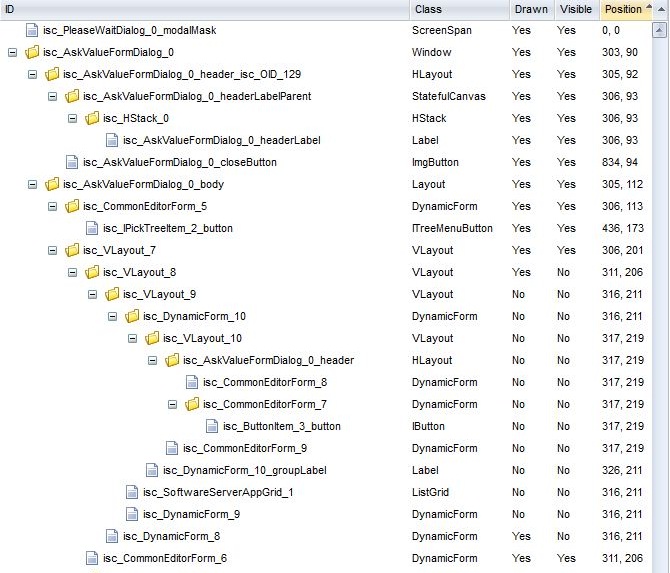Collapse the isc_AskValueFormDialog_0_body node

(x=32, y=184)
